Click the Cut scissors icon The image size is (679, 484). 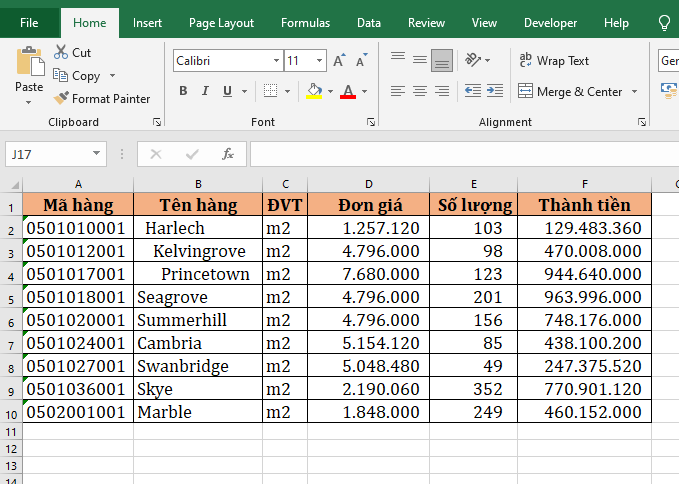point(61,52)
